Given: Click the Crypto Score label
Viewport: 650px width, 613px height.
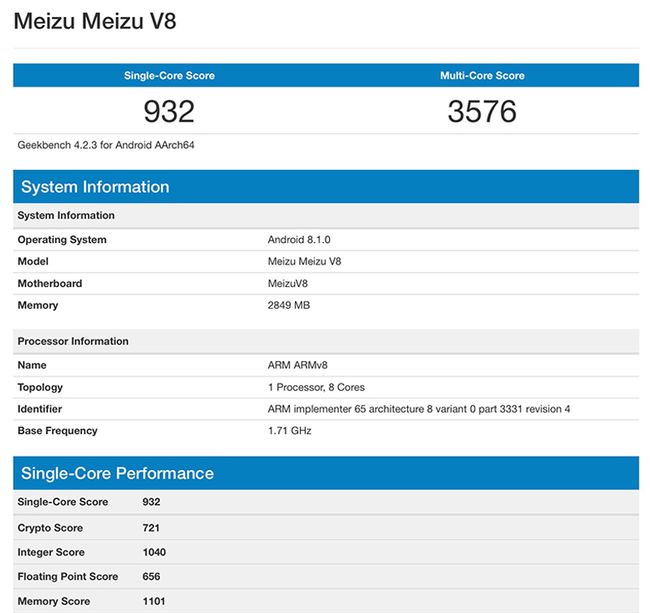Looking at the screenshot, I should (50, 528).
